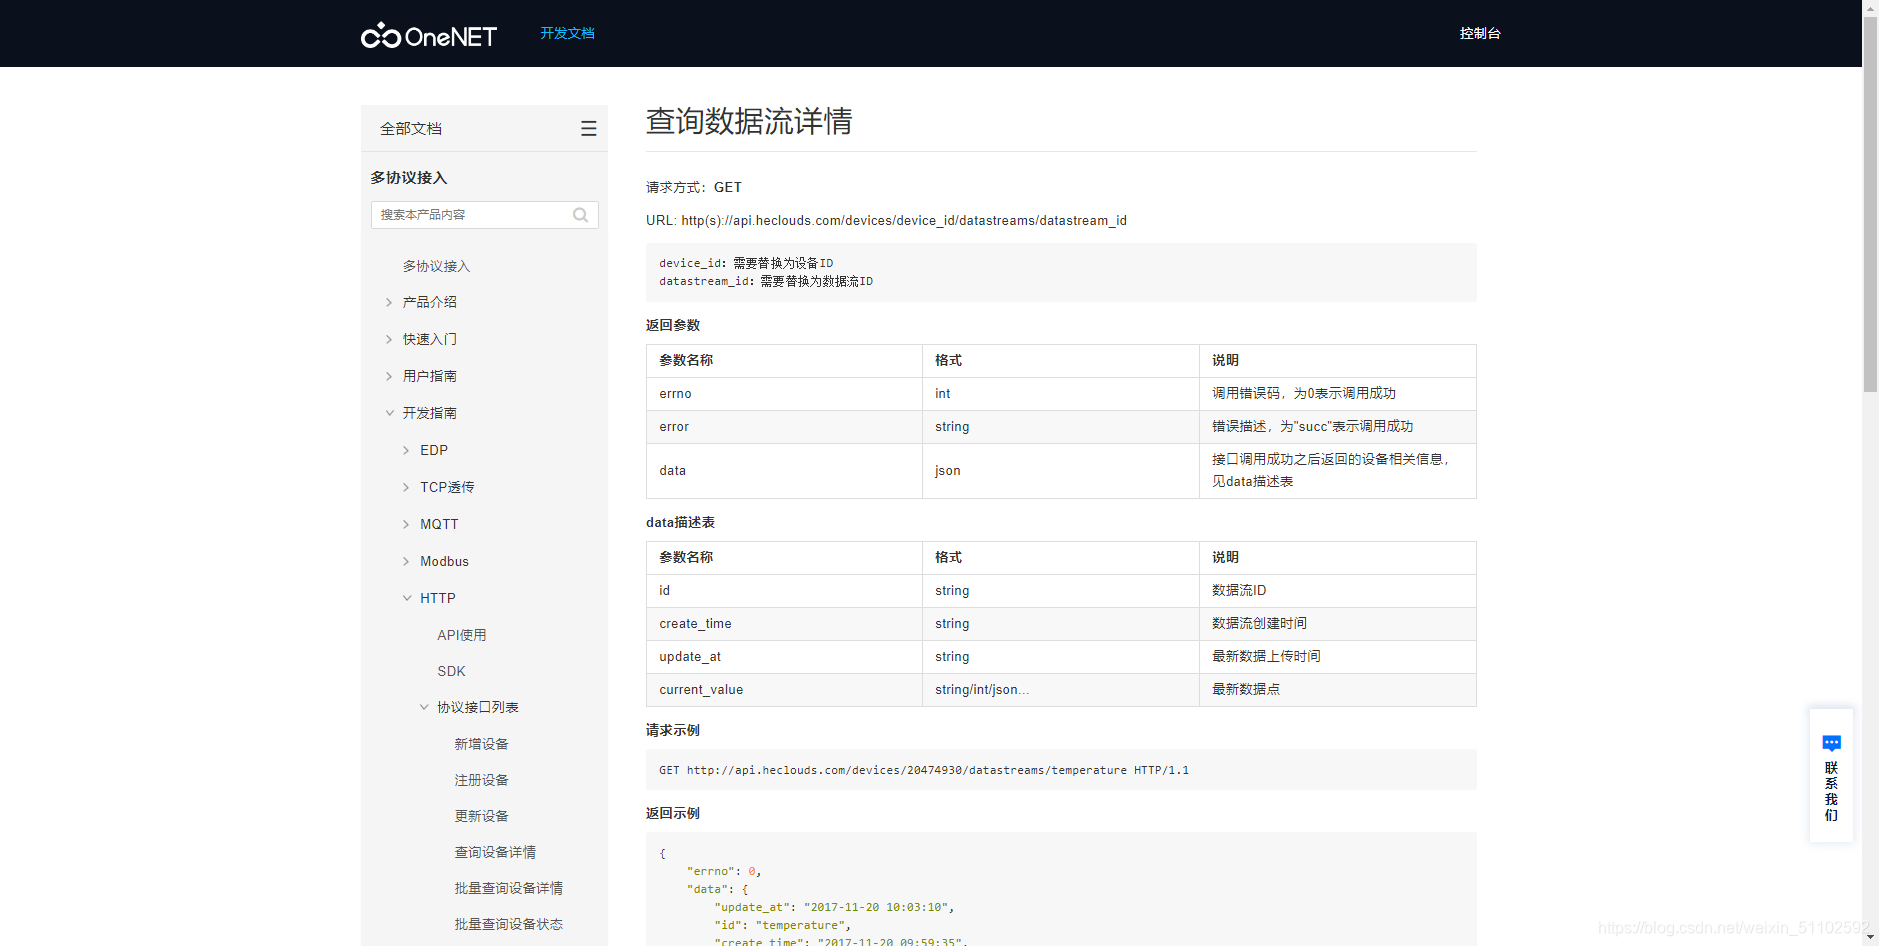
Task: Click the page scrollbar thumb
Action: pos(1870,204)
